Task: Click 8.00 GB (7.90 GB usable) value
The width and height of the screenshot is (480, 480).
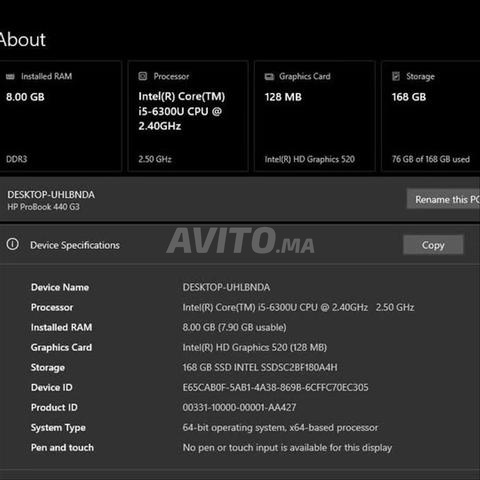Action: click(234, 327)
